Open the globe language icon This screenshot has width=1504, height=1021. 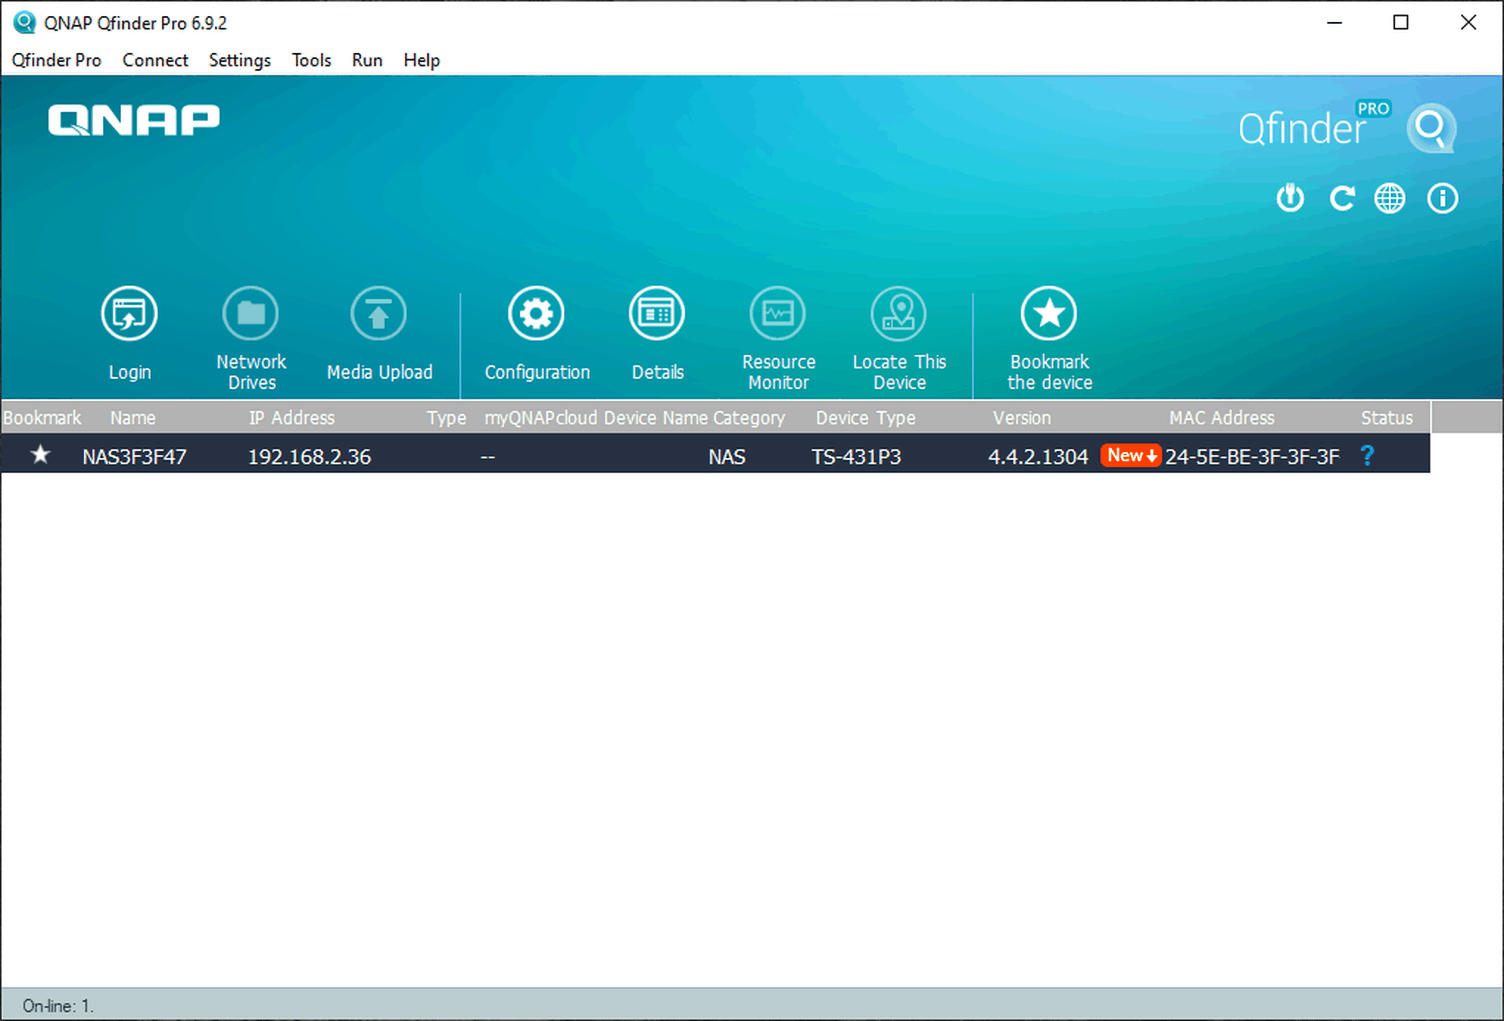click(x=1390, y=198)
